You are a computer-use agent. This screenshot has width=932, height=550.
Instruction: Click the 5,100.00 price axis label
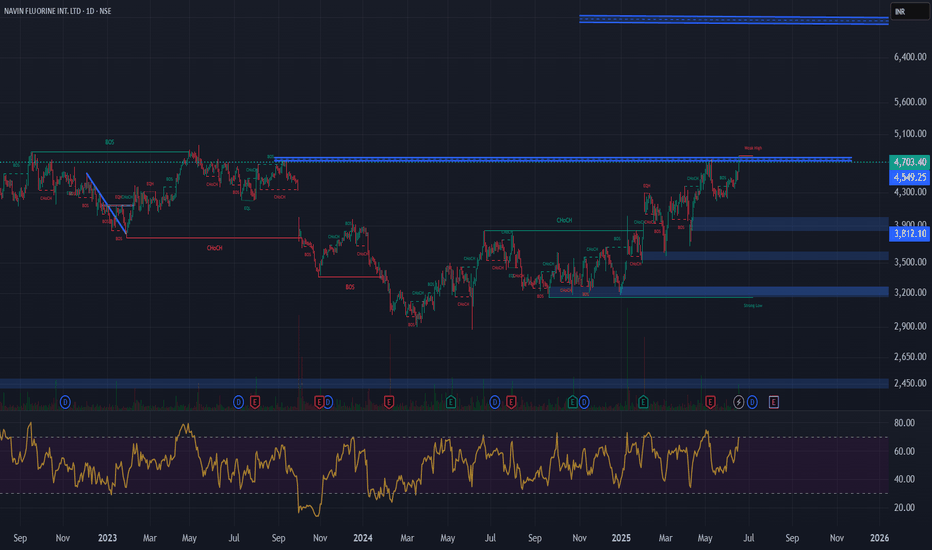(x=910, y=134)
